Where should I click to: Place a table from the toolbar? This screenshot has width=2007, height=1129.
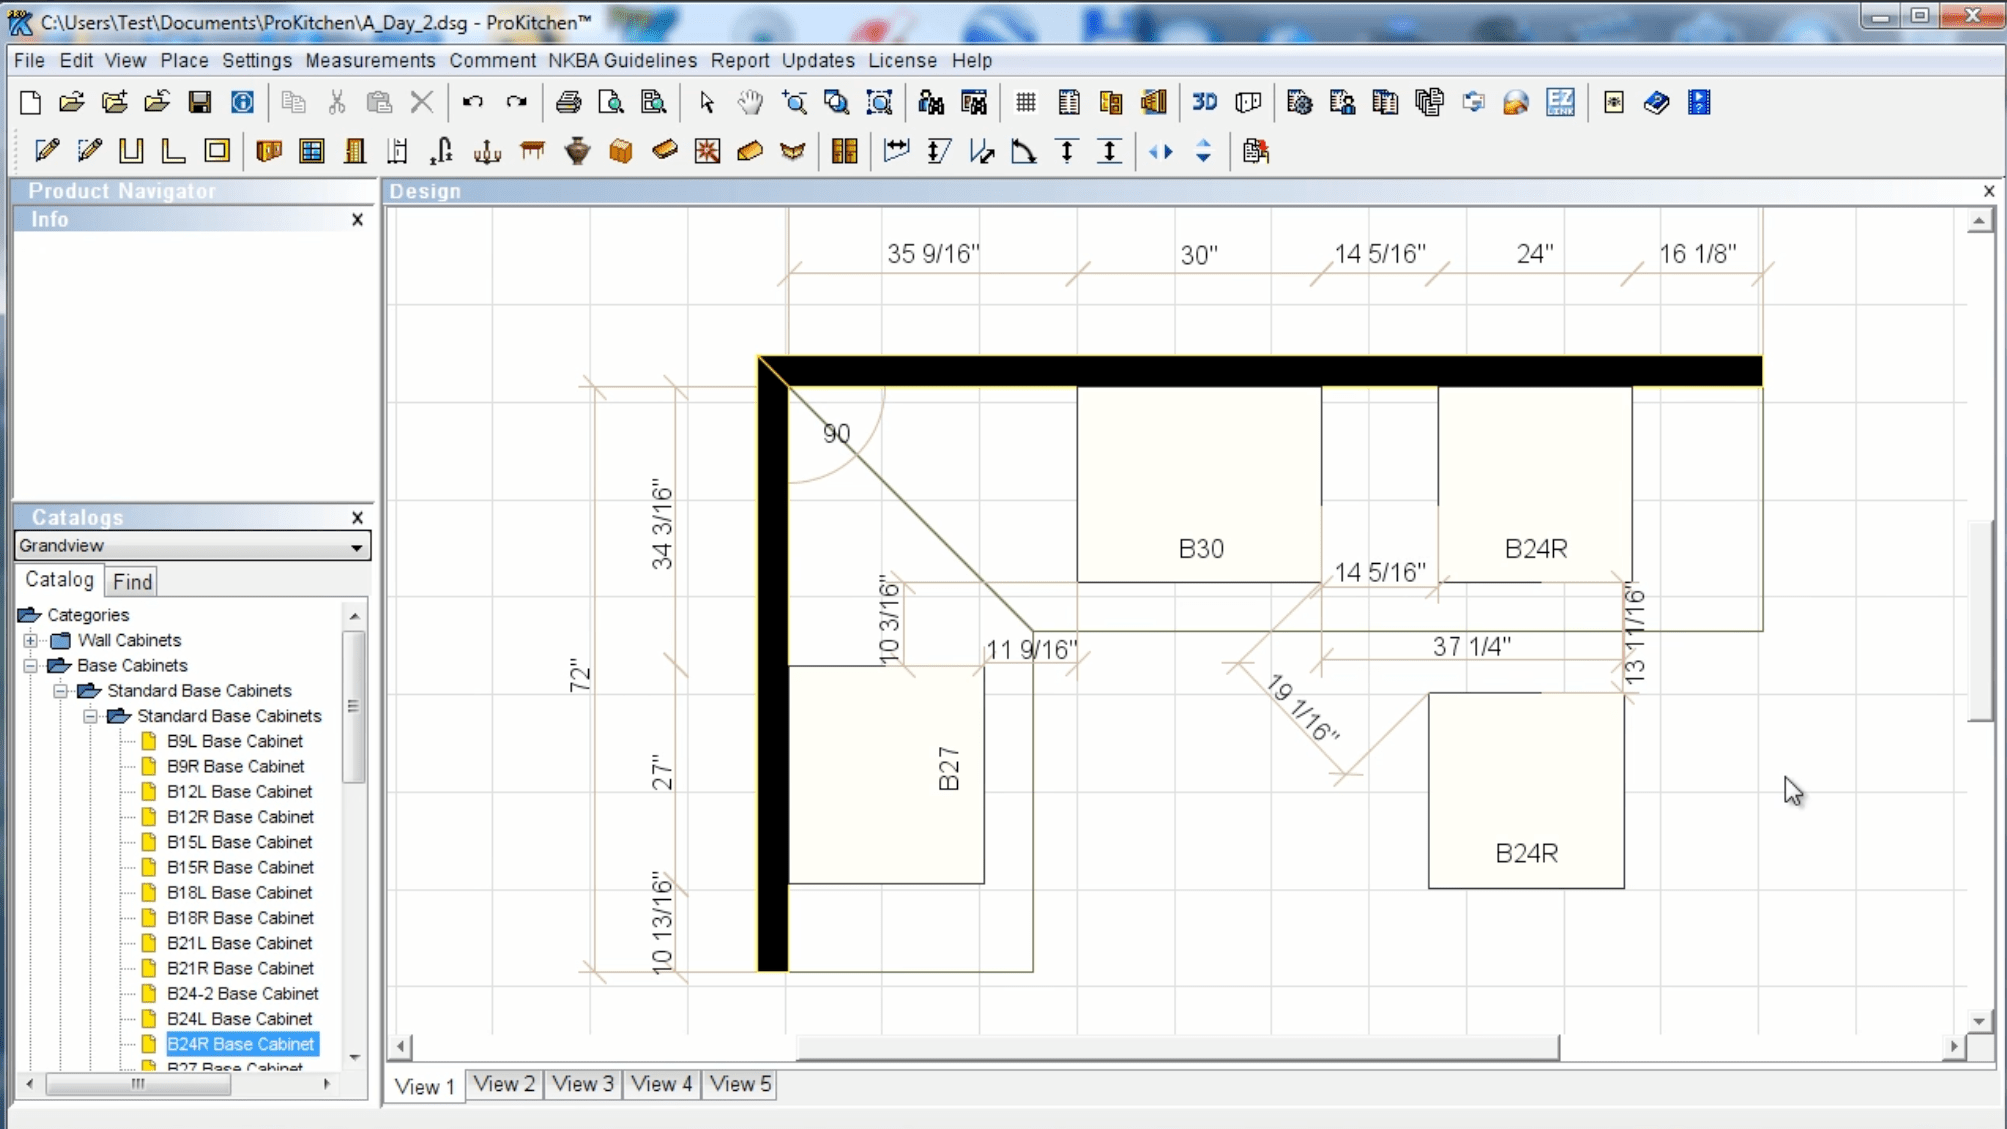coord(533,151)
